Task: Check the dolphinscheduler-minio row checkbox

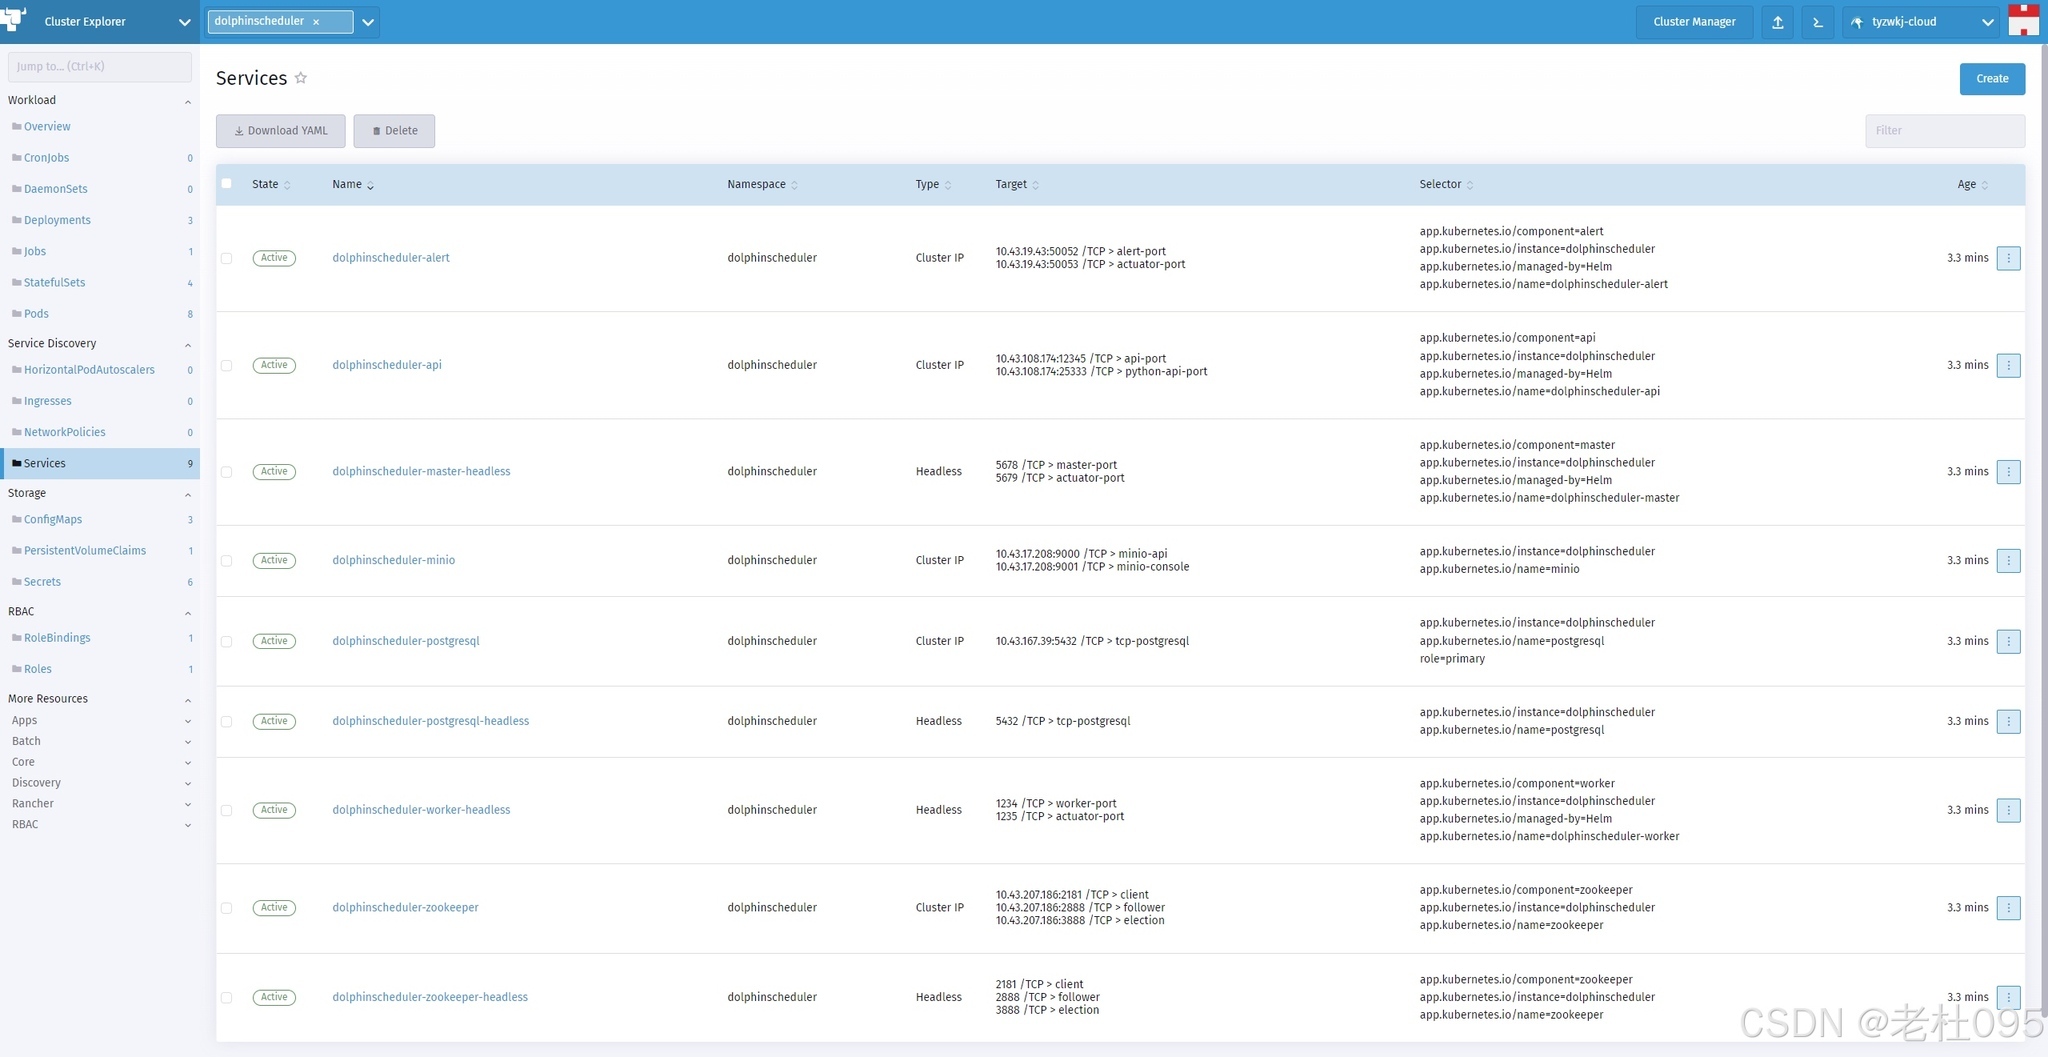Action: pos(226,561)
